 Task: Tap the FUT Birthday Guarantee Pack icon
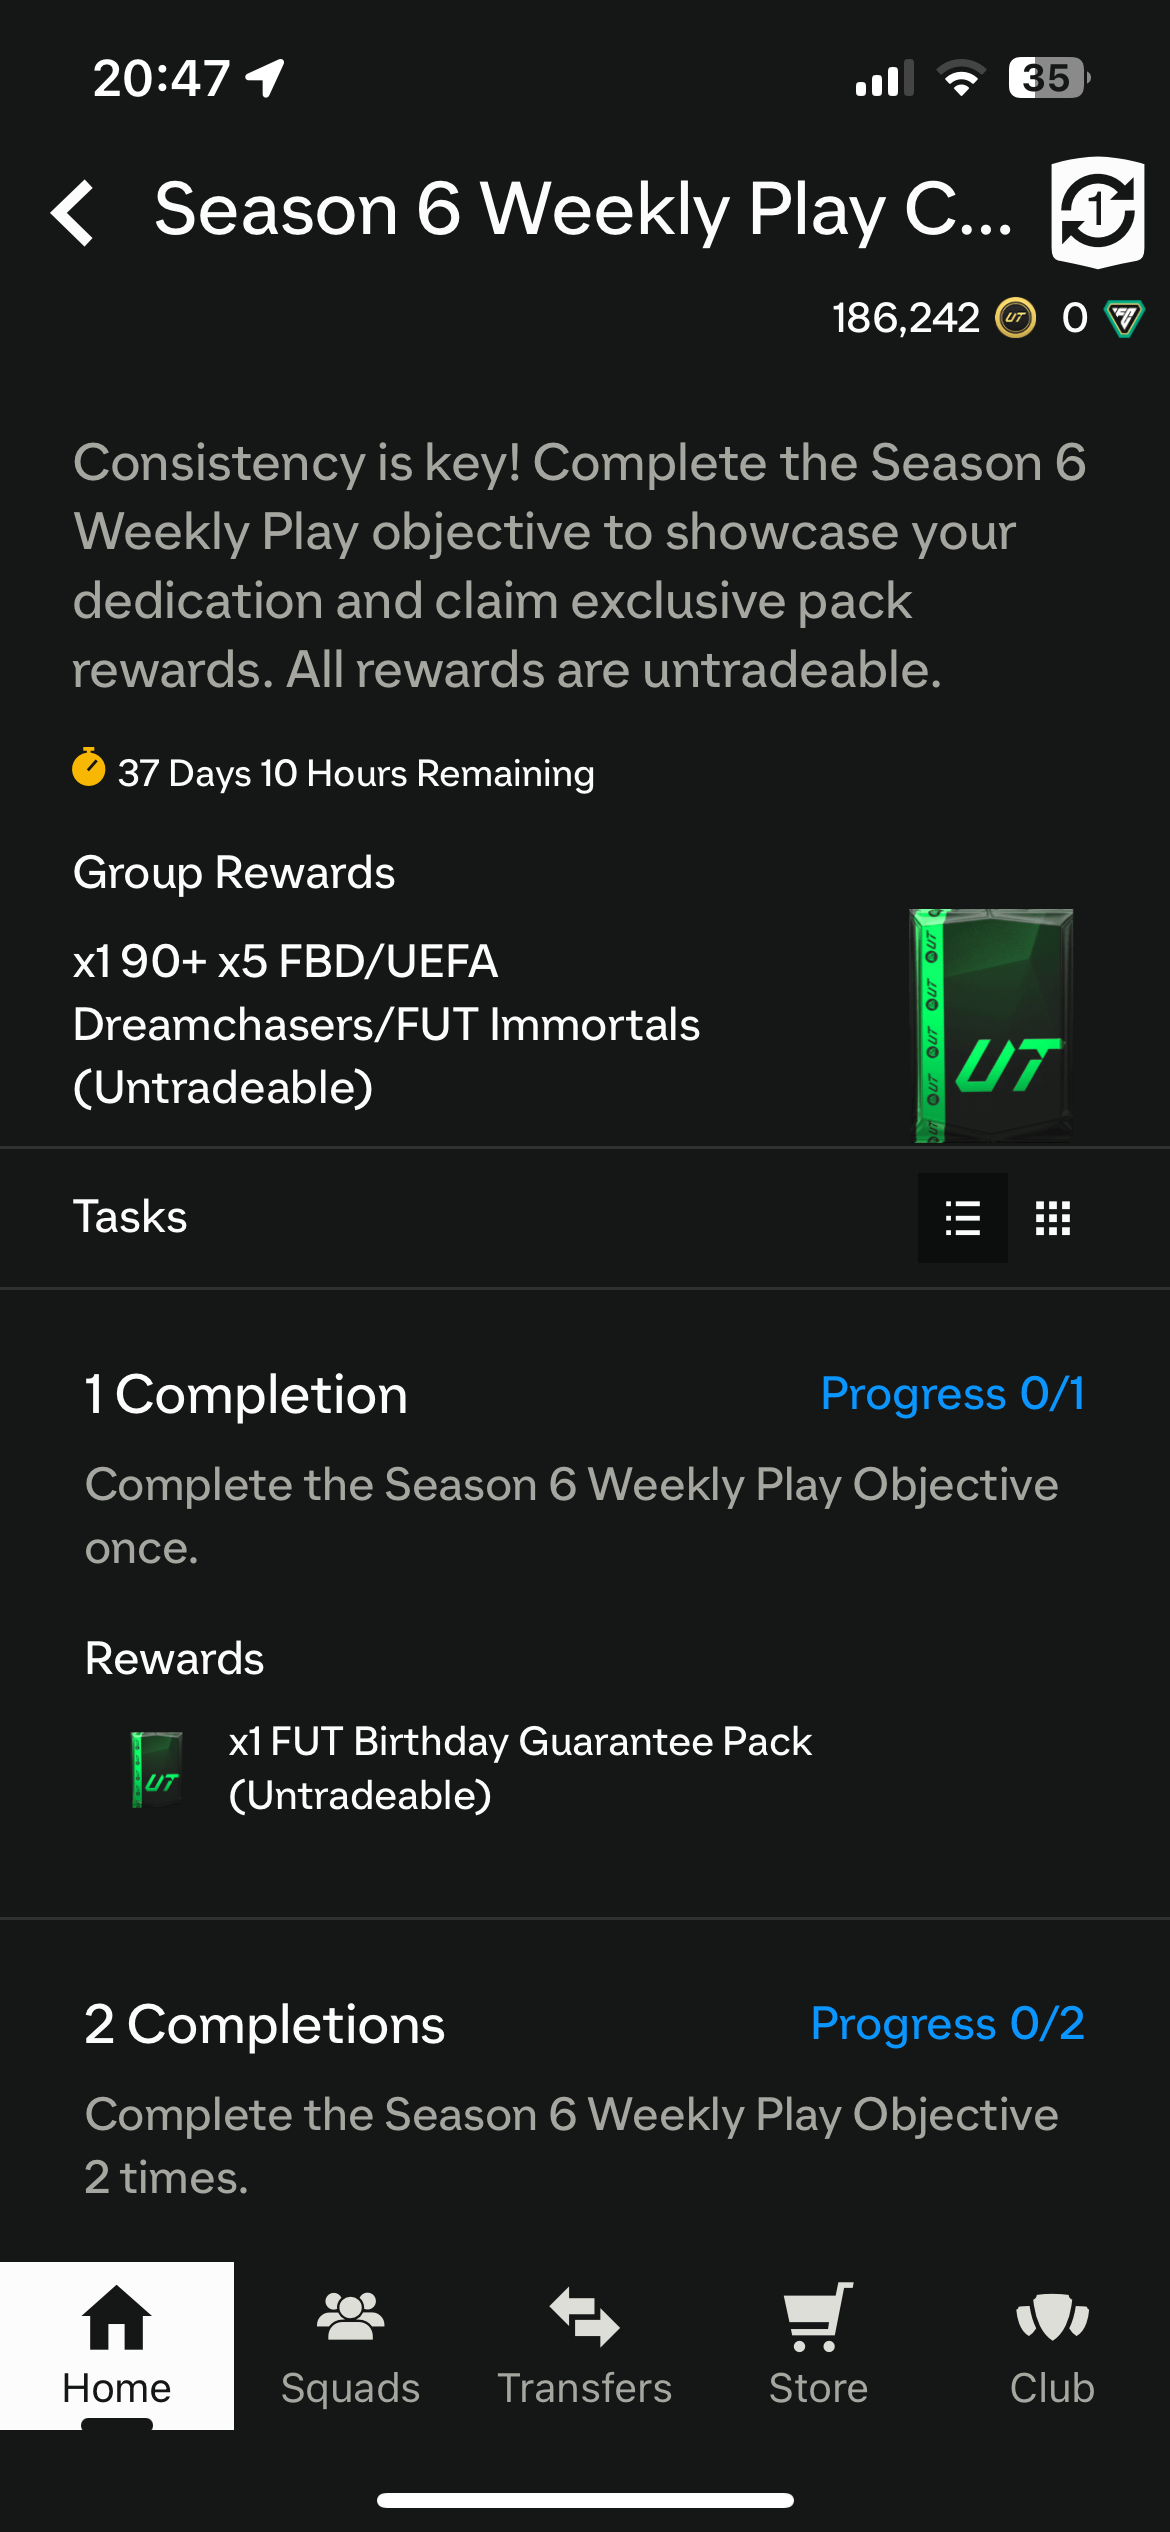point(157,1769)
